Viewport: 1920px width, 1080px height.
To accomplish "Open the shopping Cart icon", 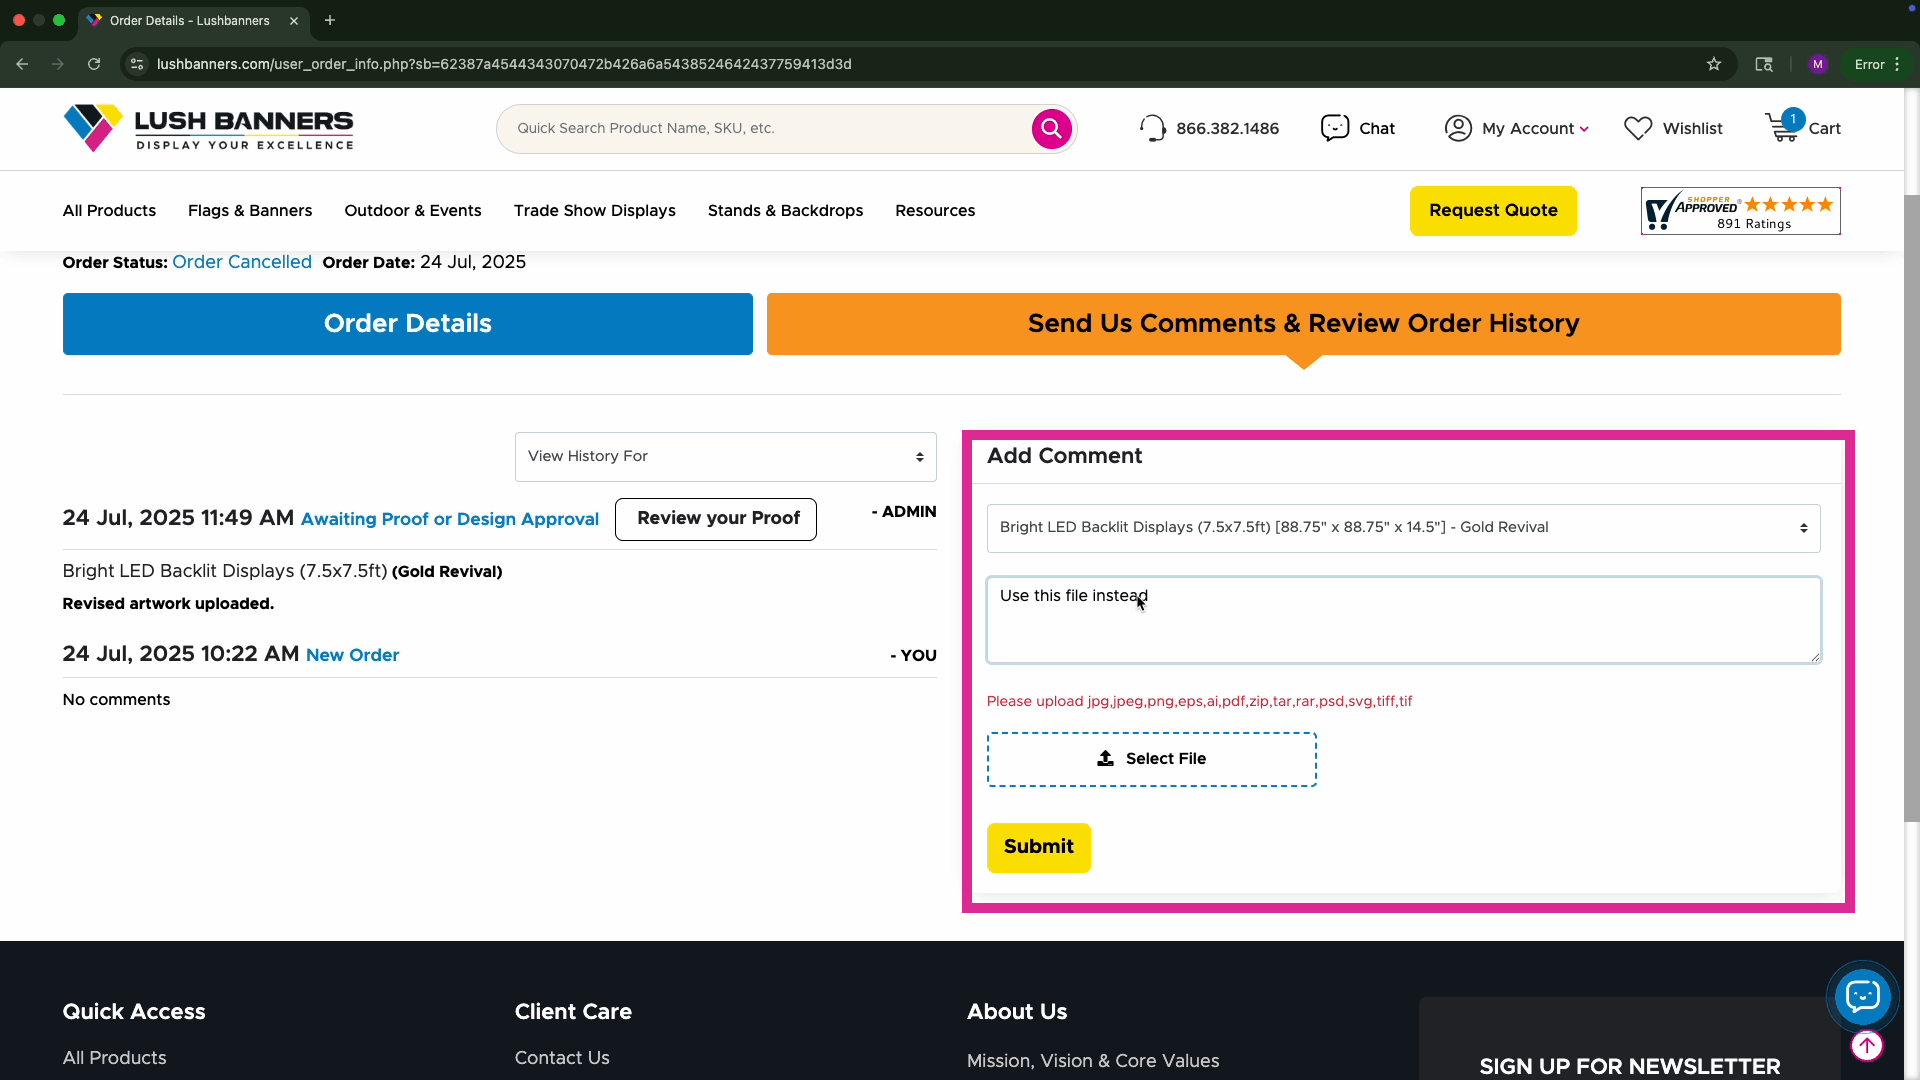I will point(1782,128).
